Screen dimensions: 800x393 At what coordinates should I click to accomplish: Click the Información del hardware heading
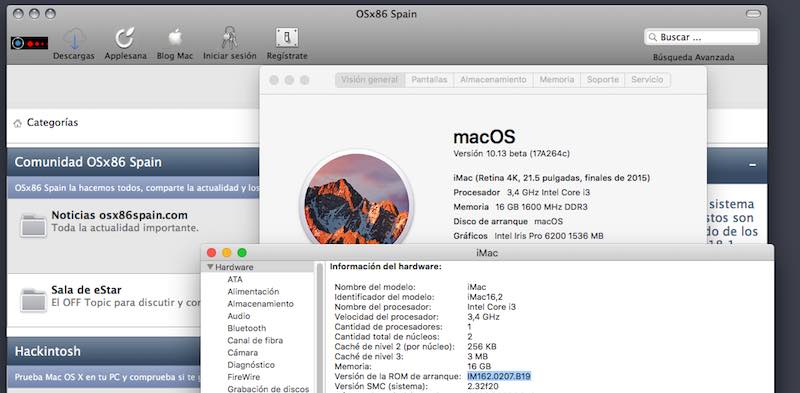coord(386,267)
